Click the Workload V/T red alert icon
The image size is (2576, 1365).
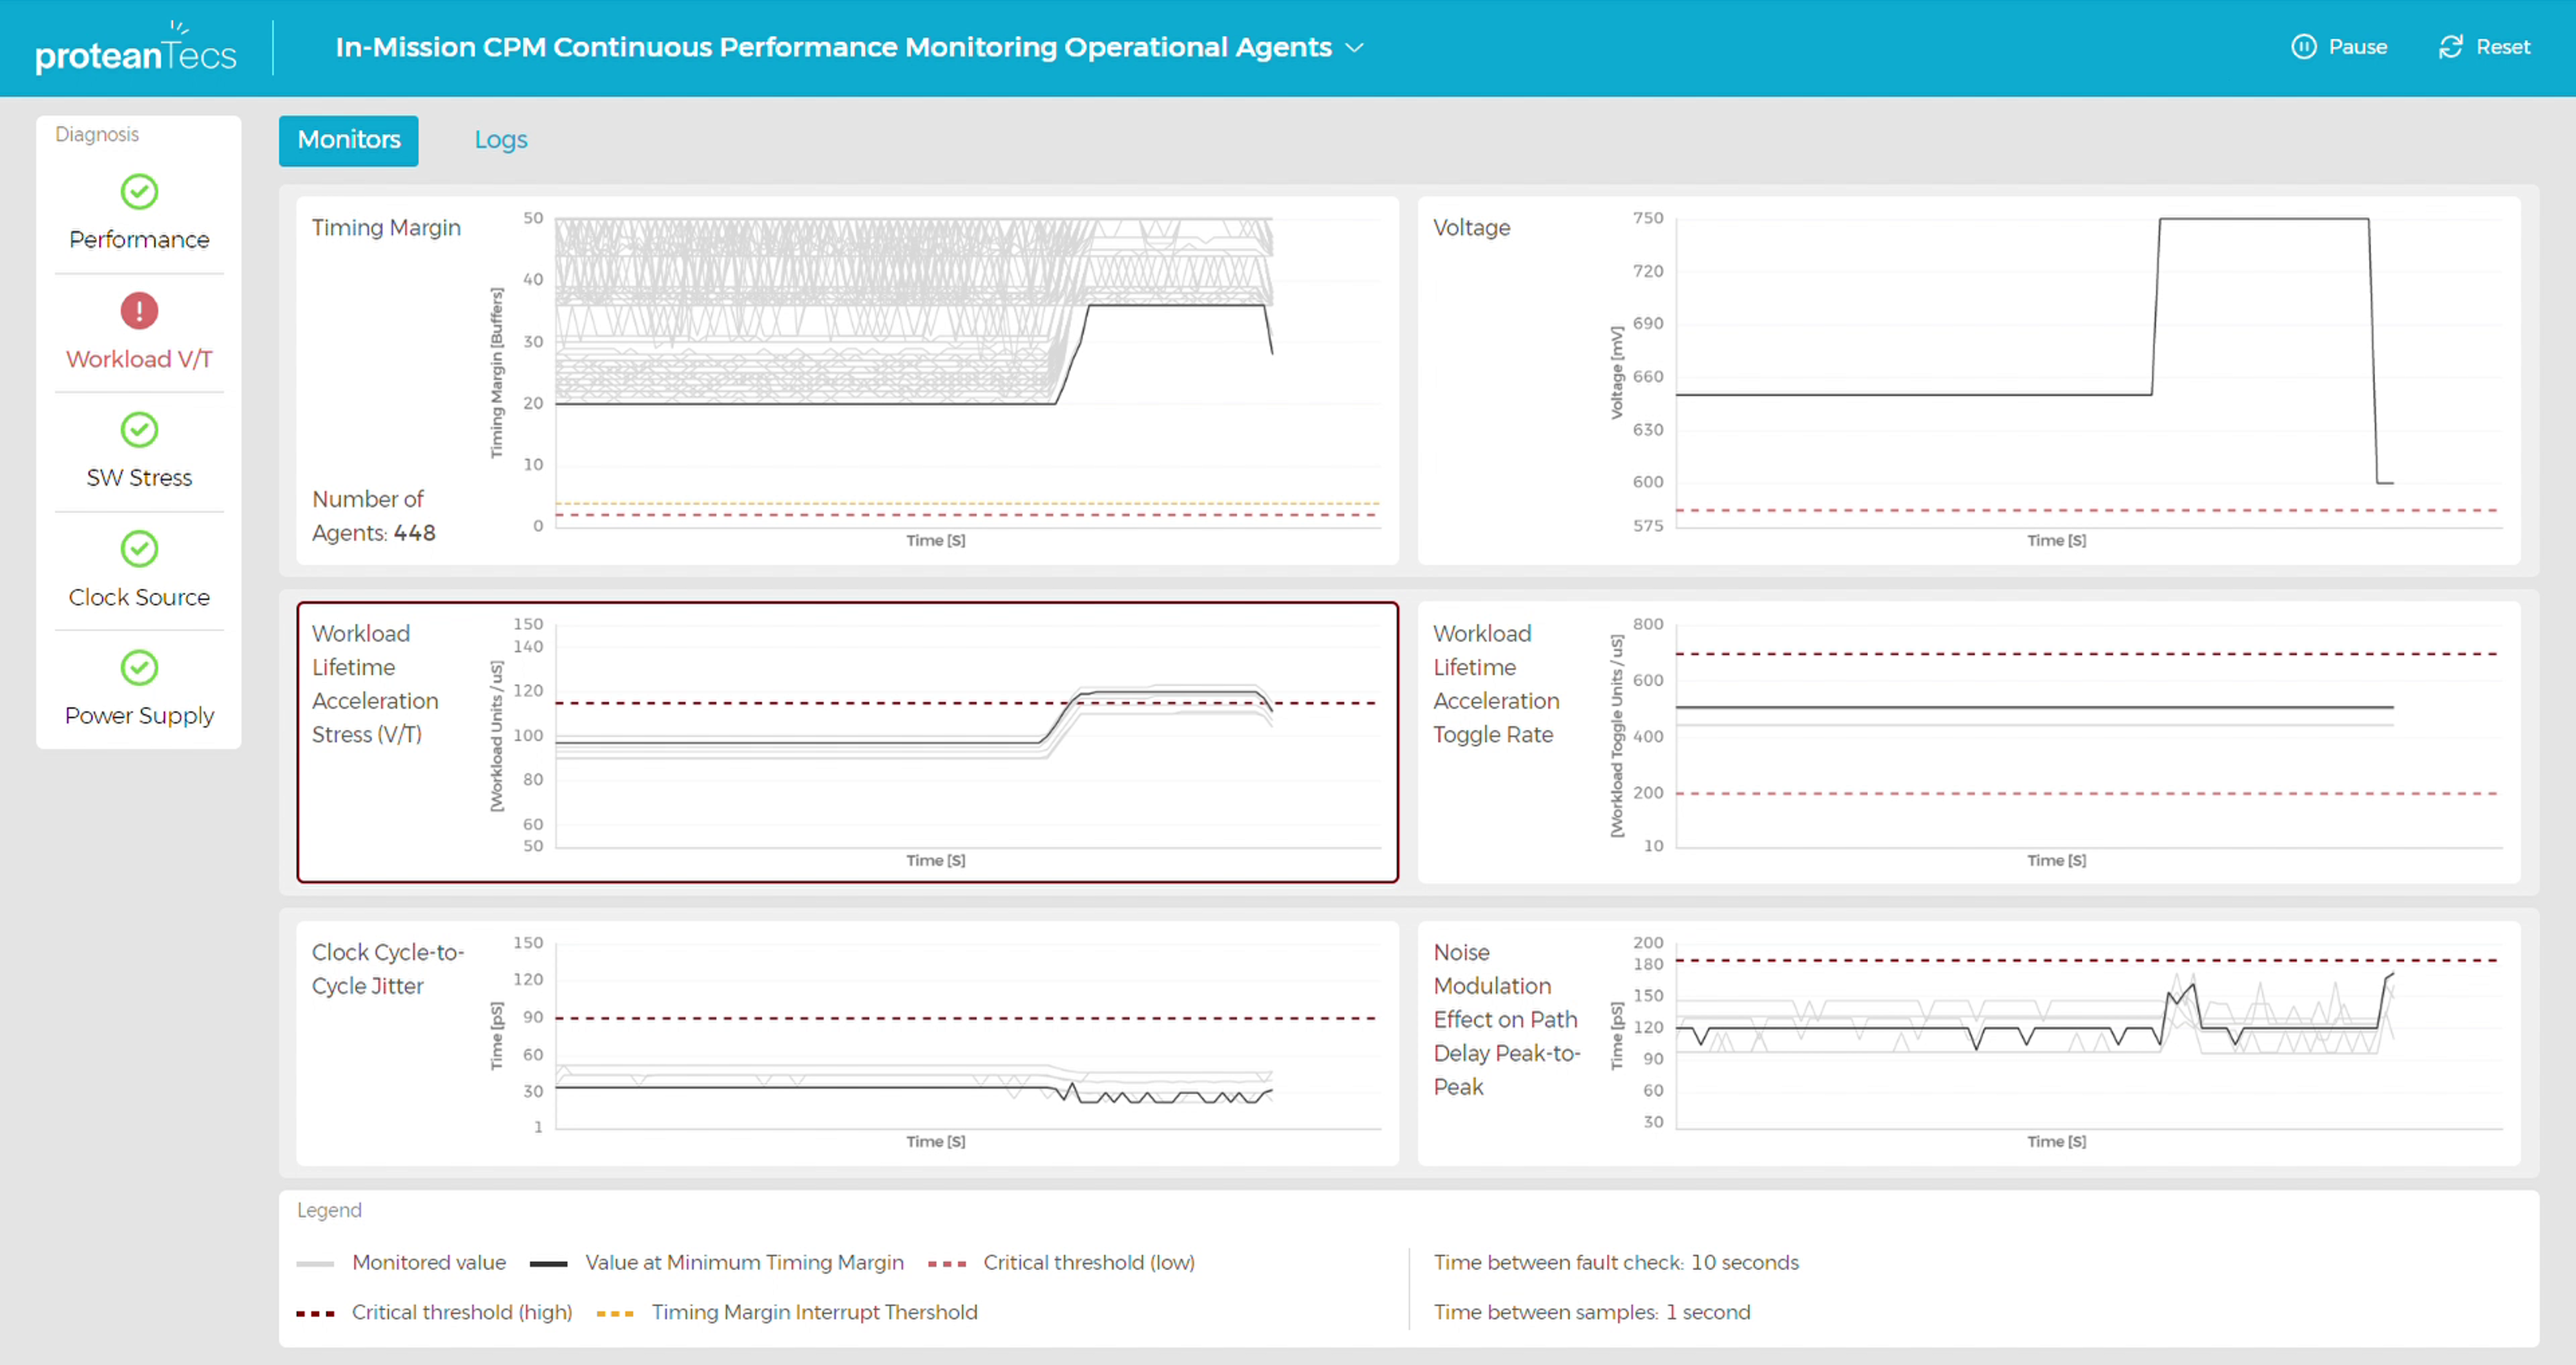point(139,310)
